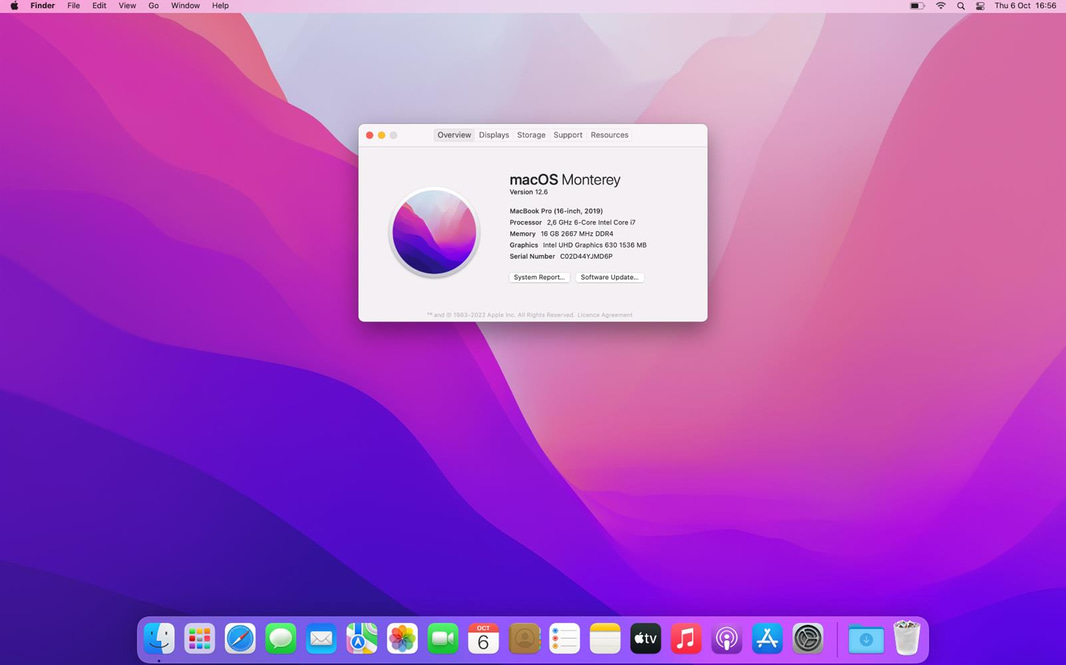This screenshot has width=1066, height=665.
Task: Switch to the Support tab
Action: 568,135
